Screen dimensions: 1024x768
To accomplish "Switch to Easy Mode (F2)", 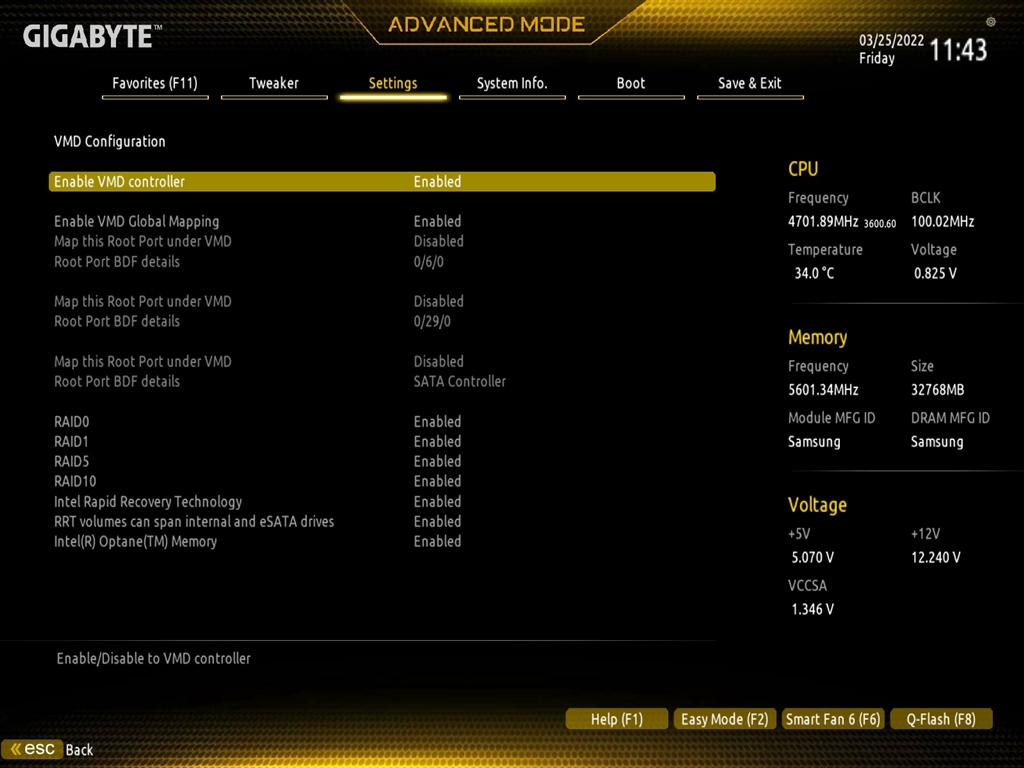I will (x=725, y=719).
